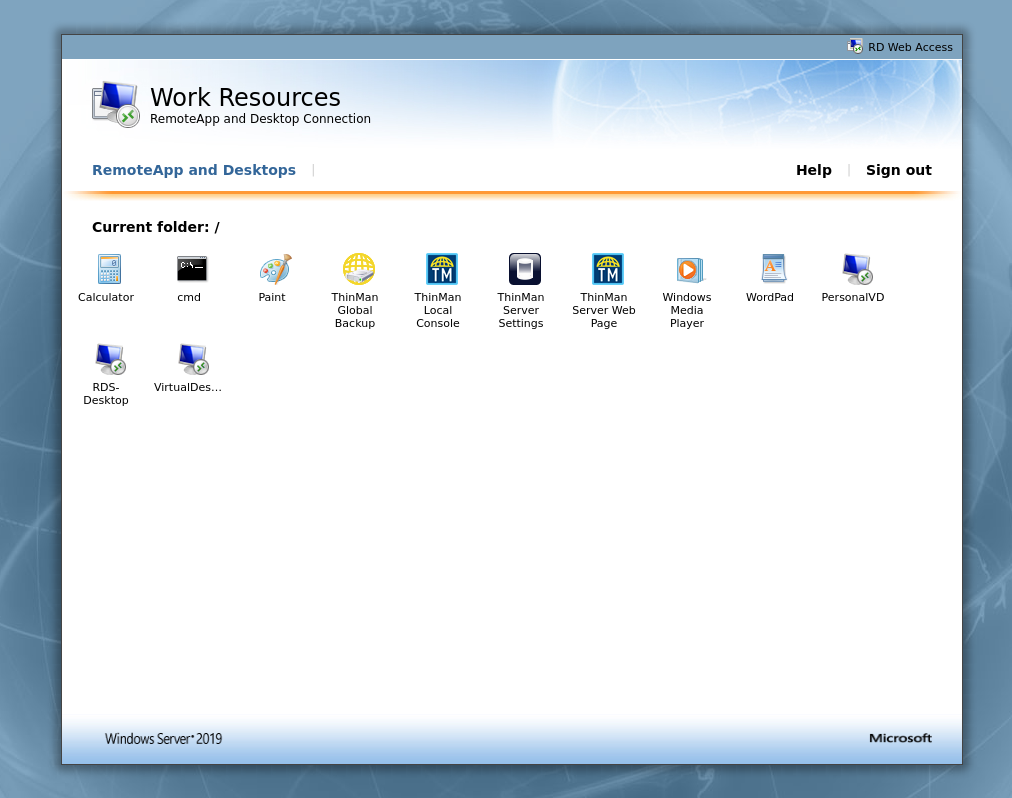Connect to the PersonalVD desktop icon
This screenshot has width=1012, height=798.
pos(856,269)
